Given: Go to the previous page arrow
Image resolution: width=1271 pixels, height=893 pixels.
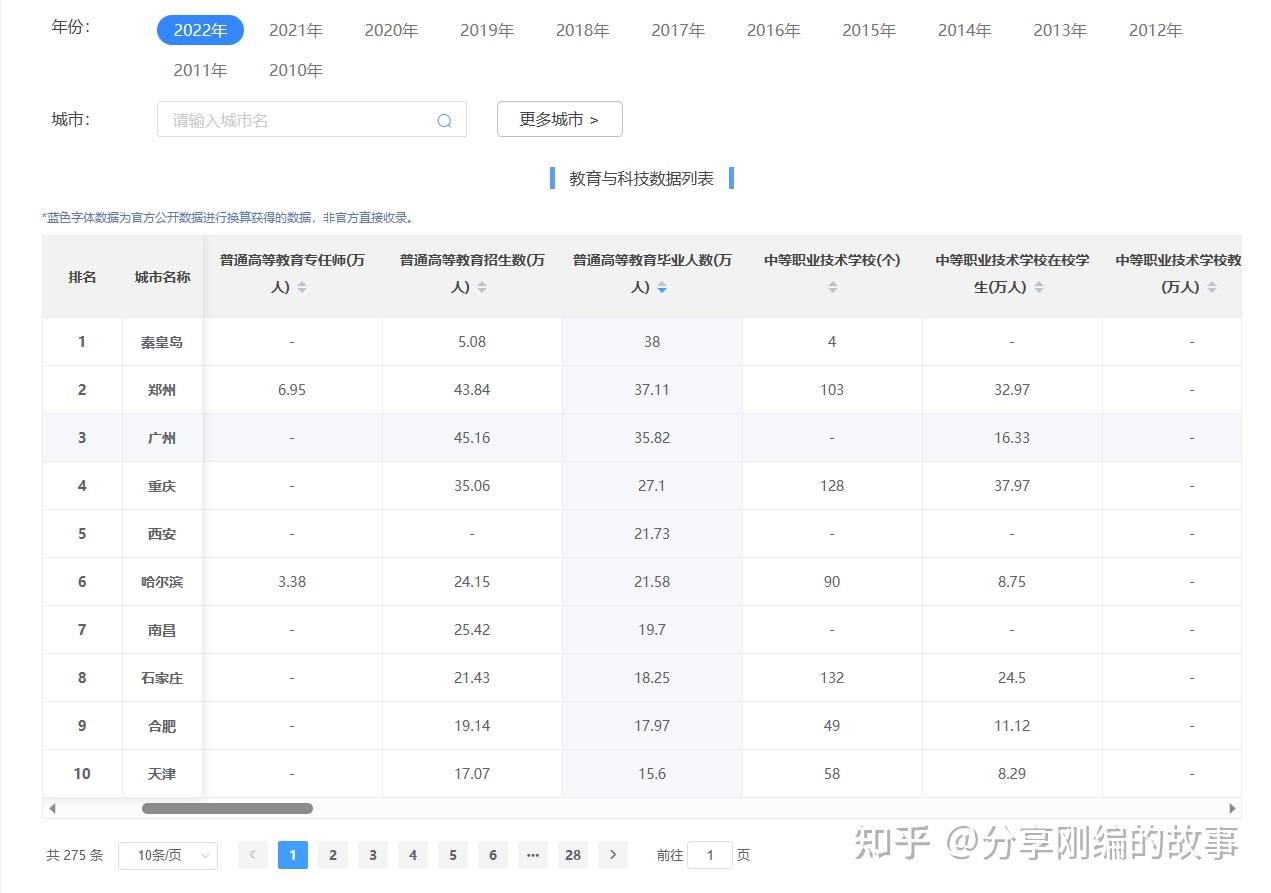Looking at the screenshot, I should click(x=253, y=855).
